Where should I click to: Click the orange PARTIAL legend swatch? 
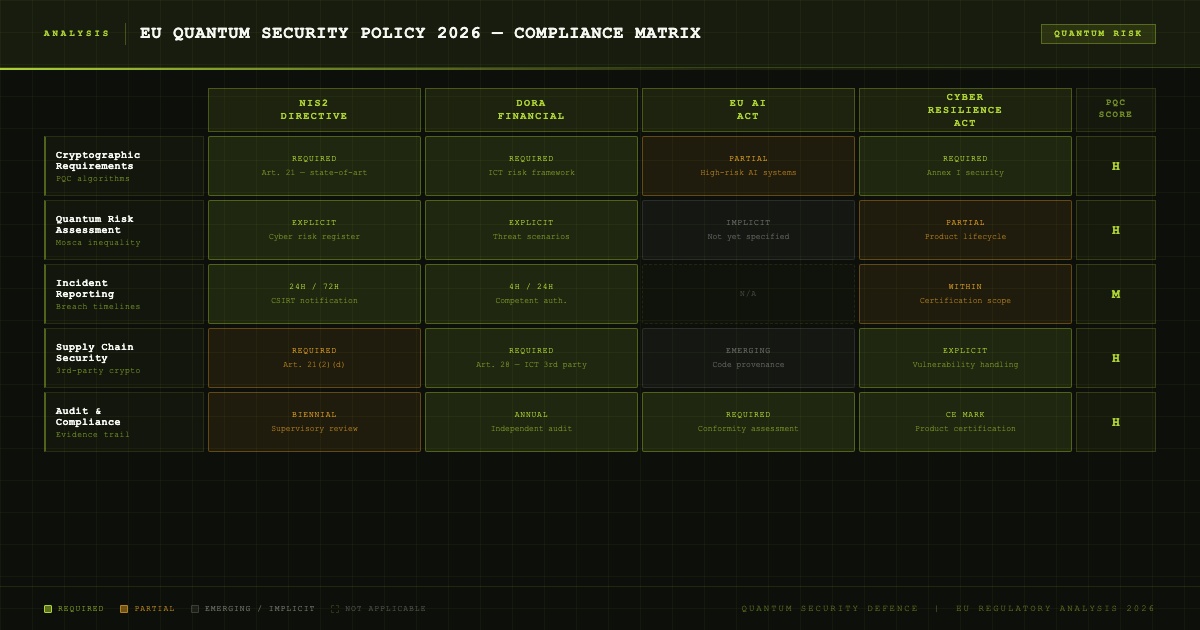[124, 609]
